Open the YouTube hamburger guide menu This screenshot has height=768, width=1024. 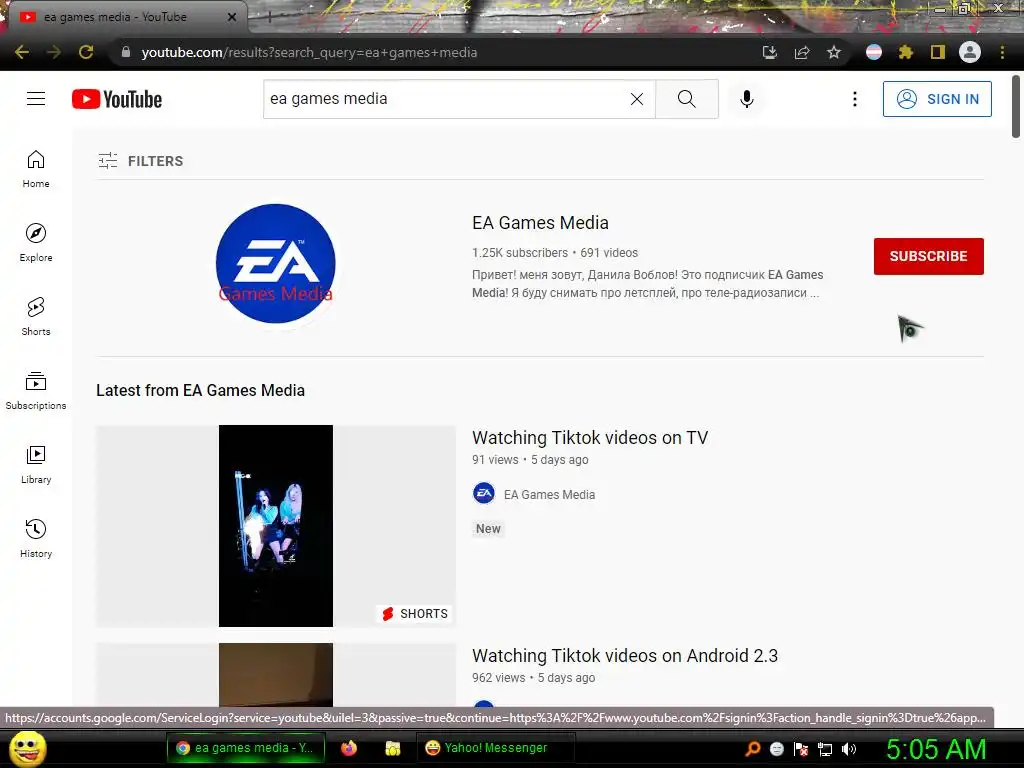pyautogui.click(x=36, y=99)
